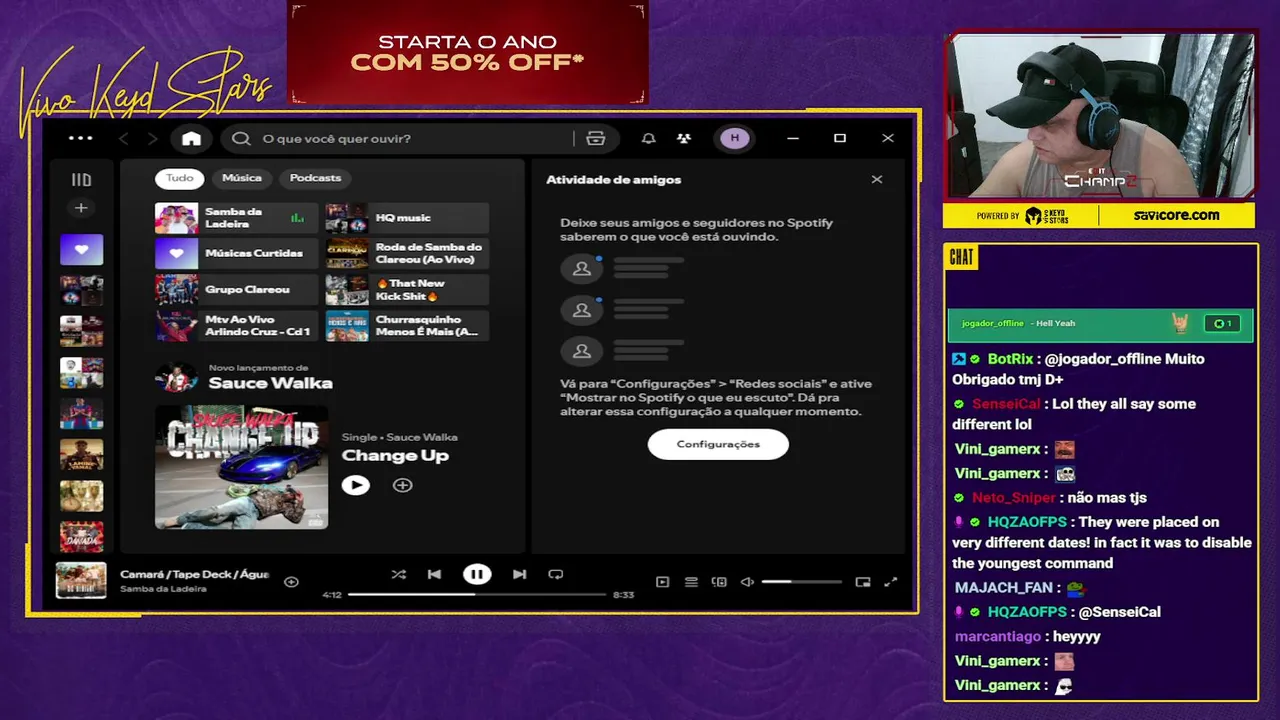Open Roda de Samba do Clareou
The image size is (1280, 720).
coord(407,254)
